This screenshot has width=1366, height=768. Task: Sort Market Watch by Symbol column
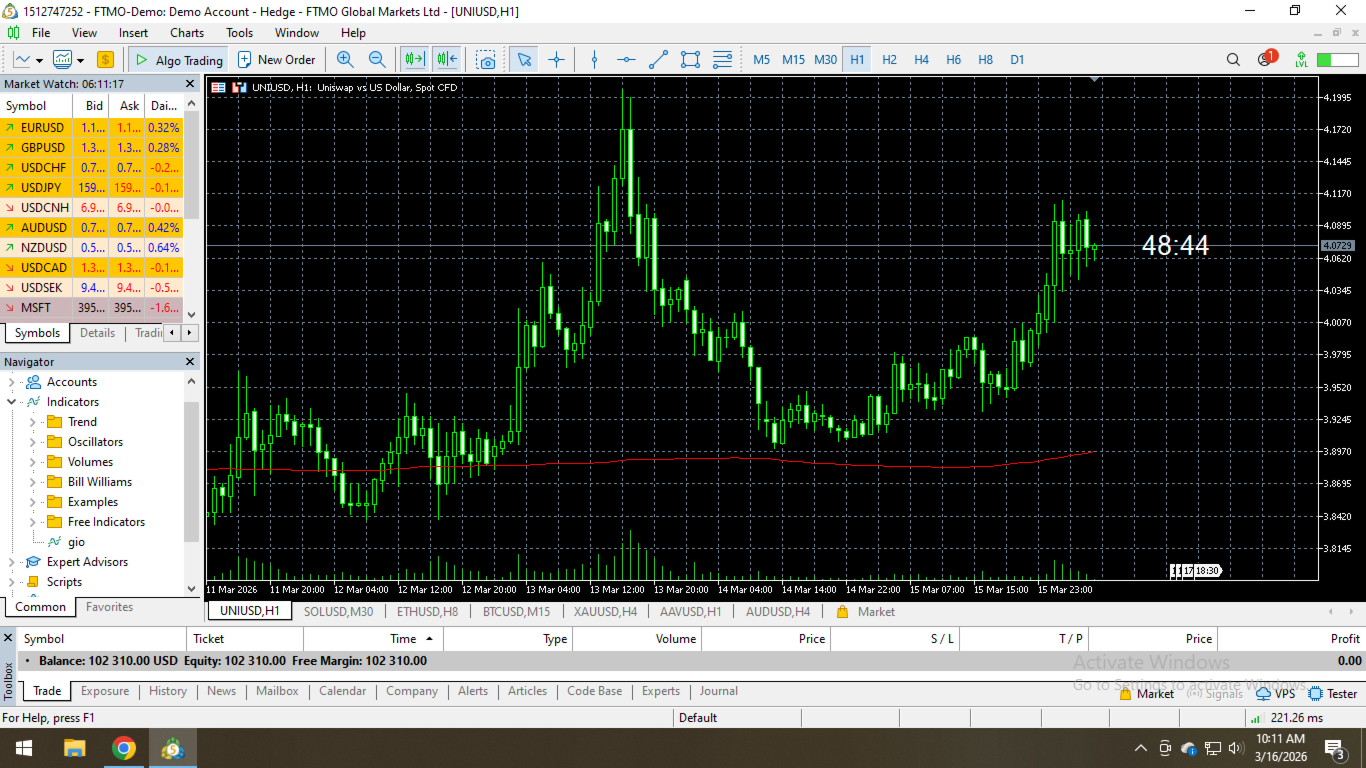click(x=37, y=106)
